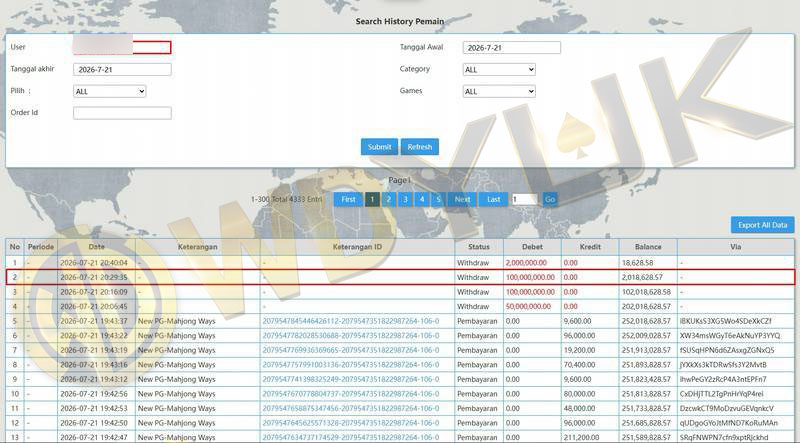Select pagination page 1
800x443 pixels.
click(372, 199)
